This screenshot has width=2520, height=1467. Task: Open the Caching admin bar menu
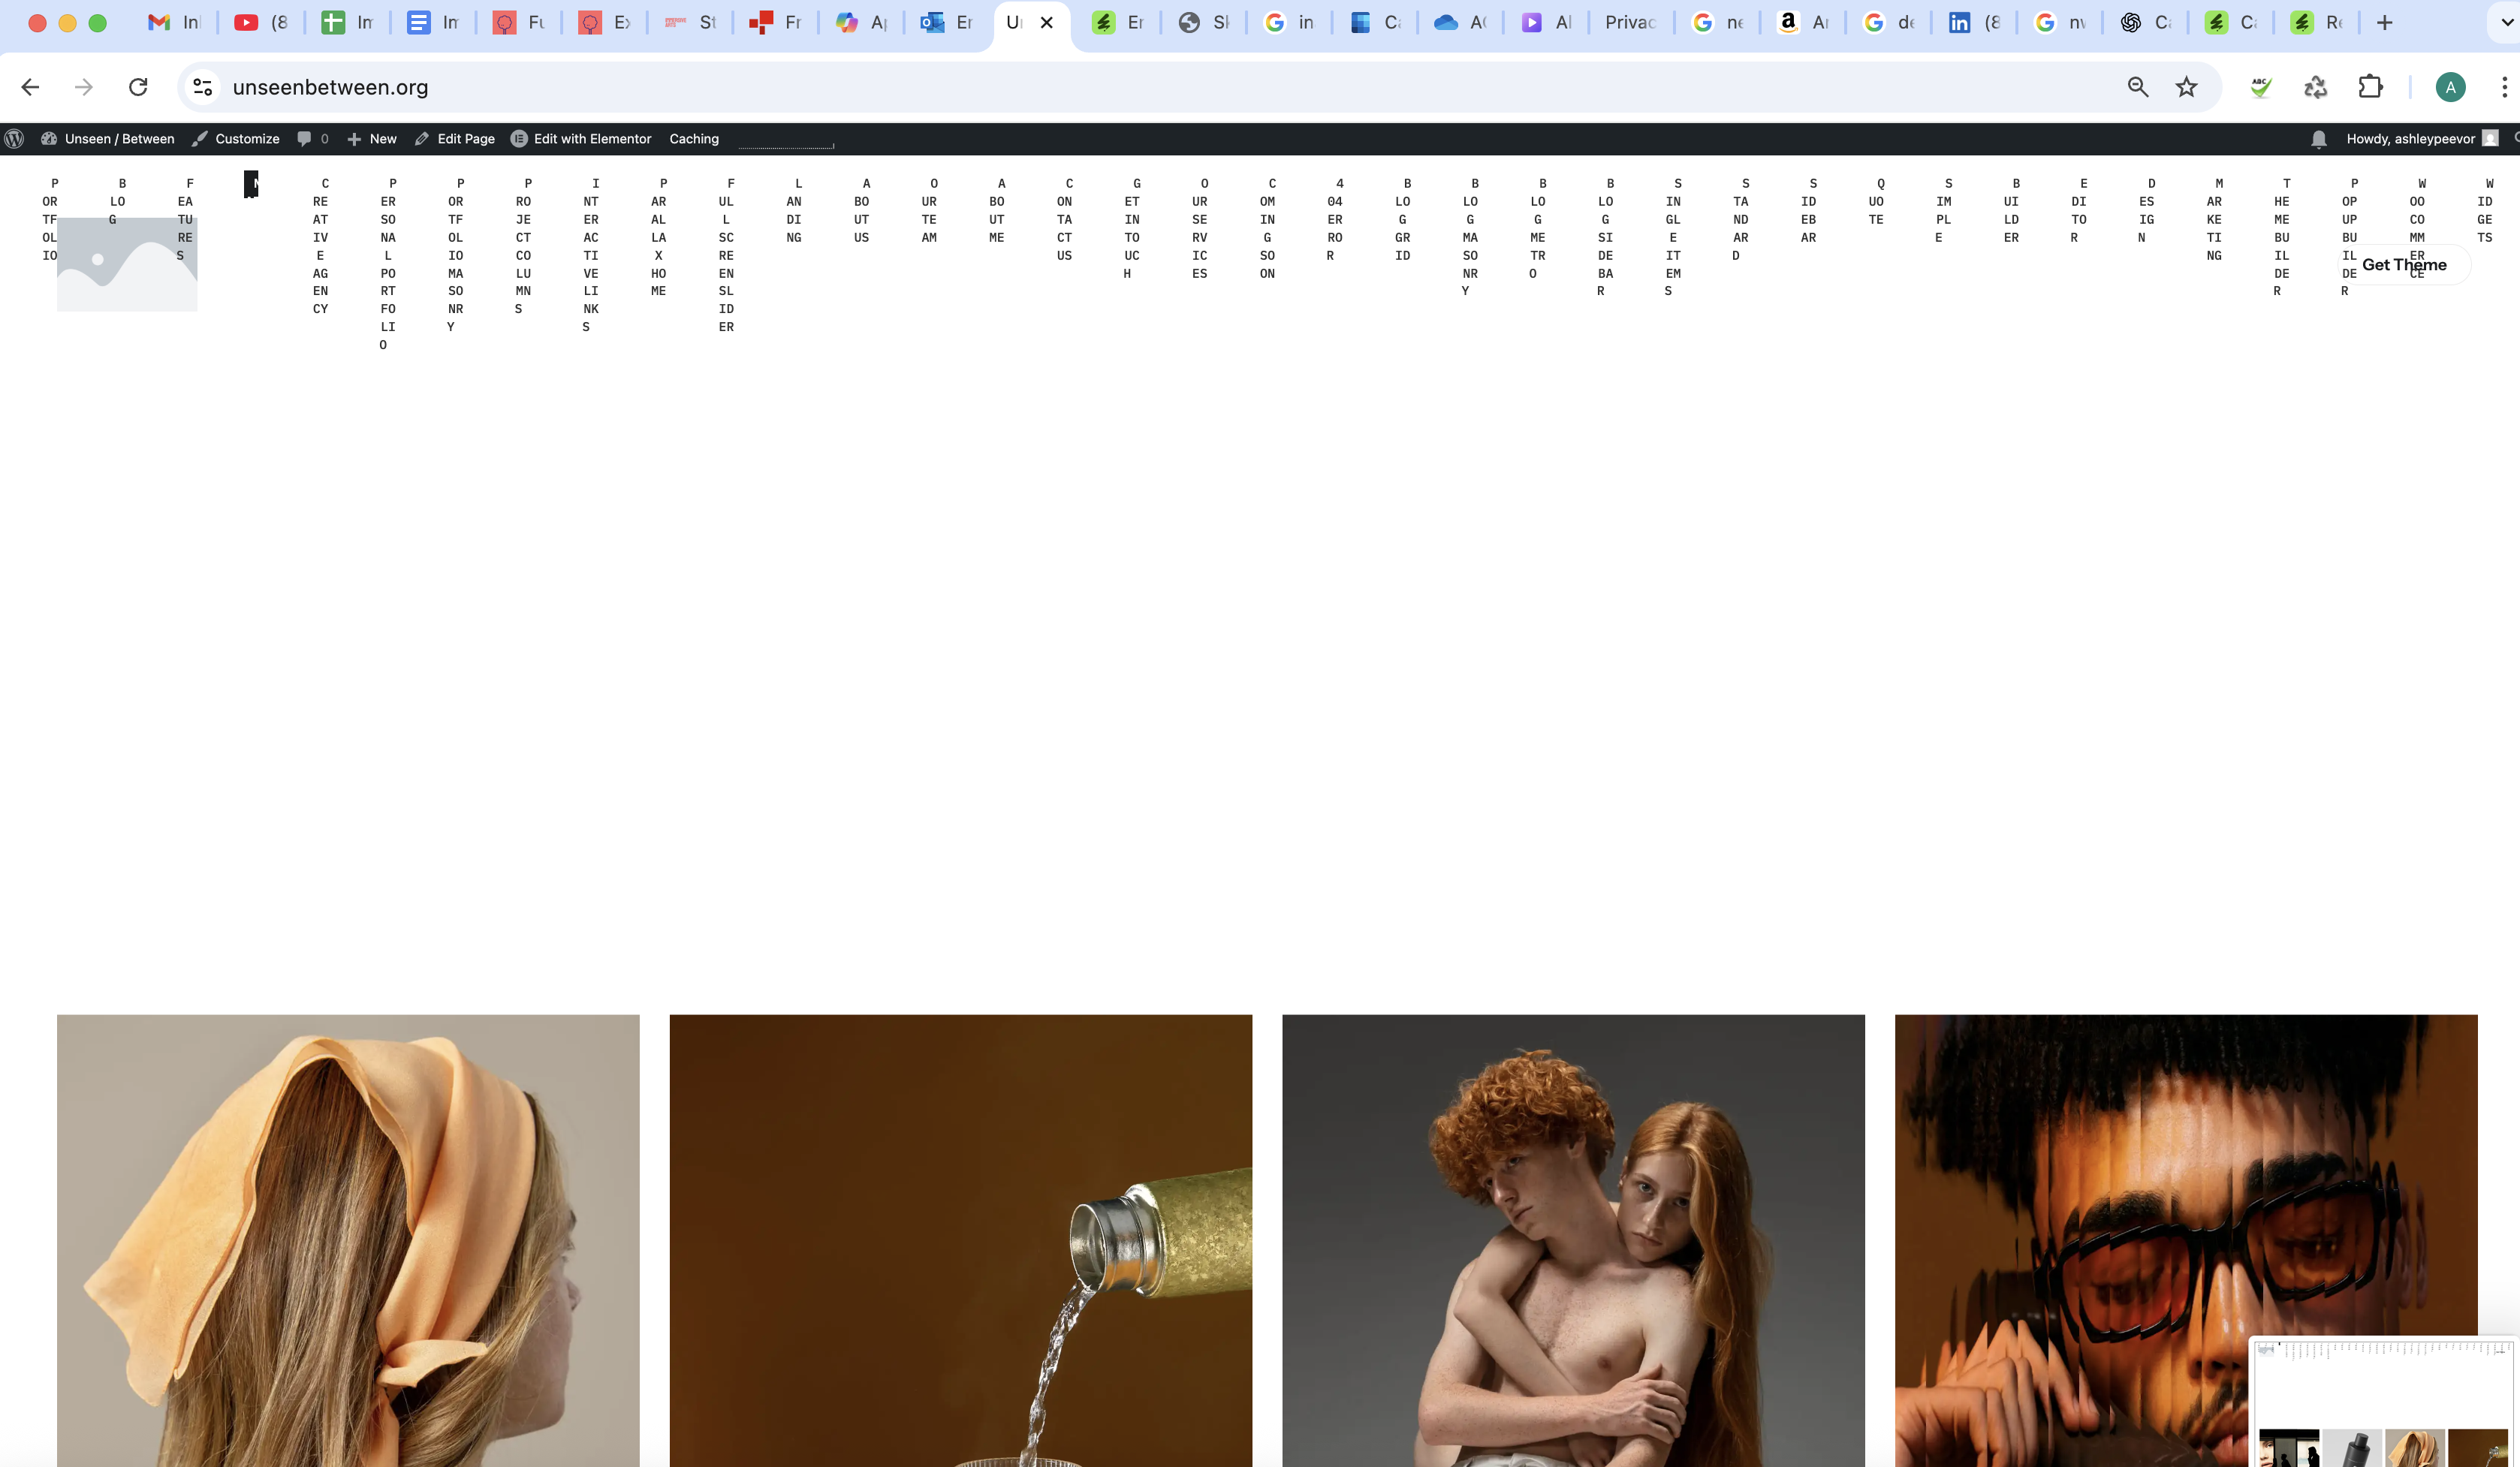coord(693,139)
